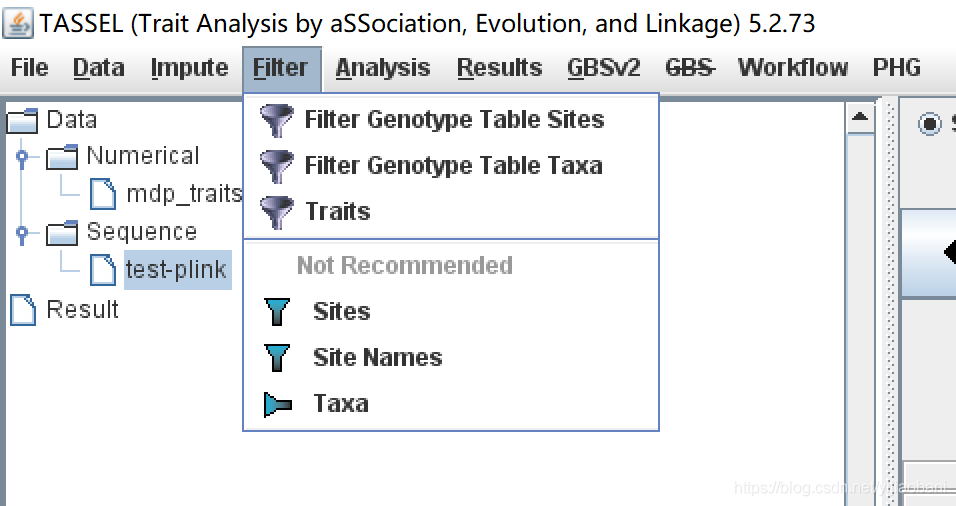This screenshot has height=506, width=956.
Task: Open the Workflow menu
Action: (x=792, y=68)
